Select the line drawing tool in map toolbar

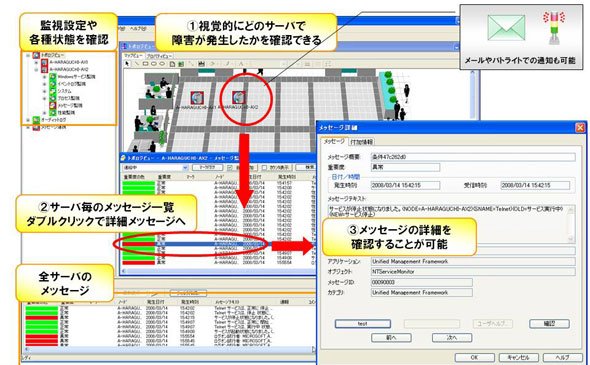pos(137,64)
